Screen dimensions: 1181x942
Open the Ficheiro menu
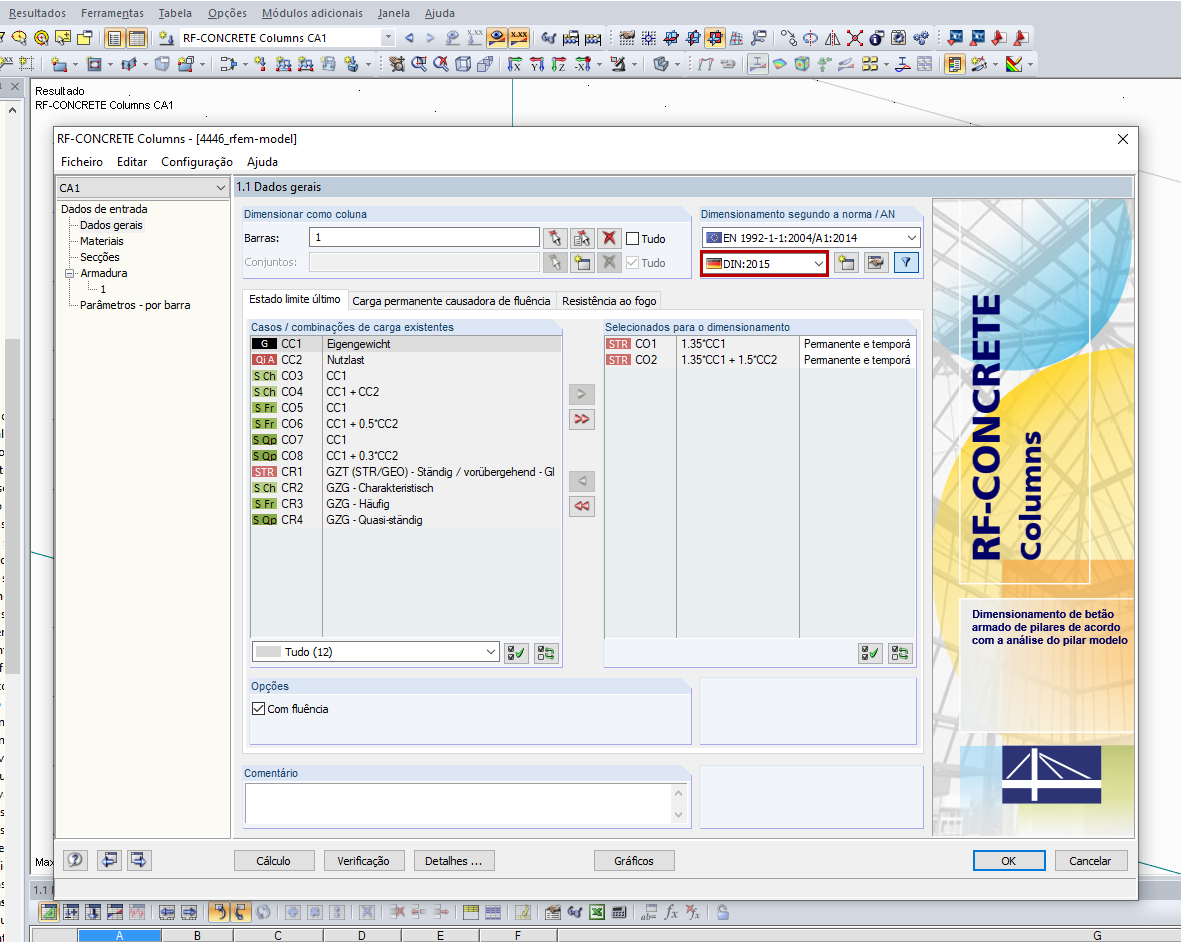pyautogui.click(x=82, y=162)
